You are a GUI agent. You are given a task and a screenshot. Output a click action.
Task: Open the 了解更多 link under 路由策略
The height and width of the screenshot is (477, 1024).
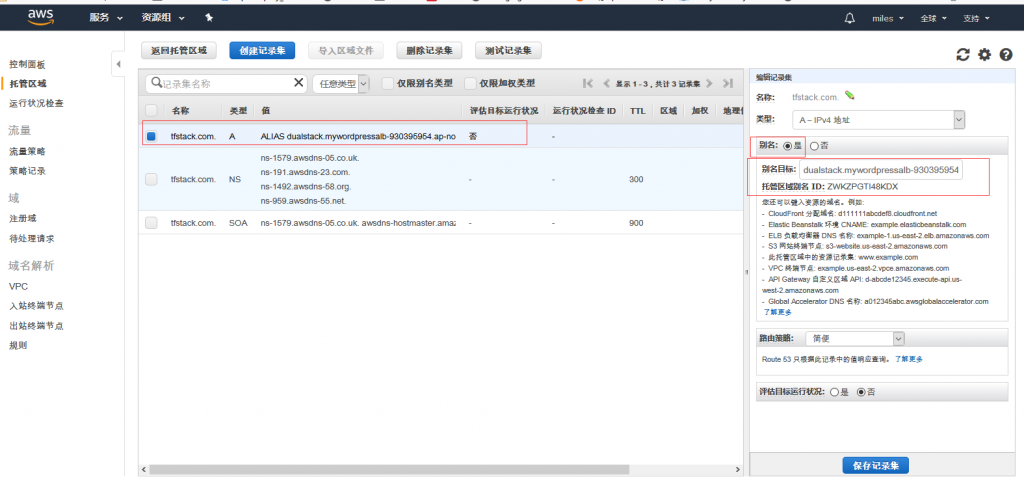[x=908, y=359]
